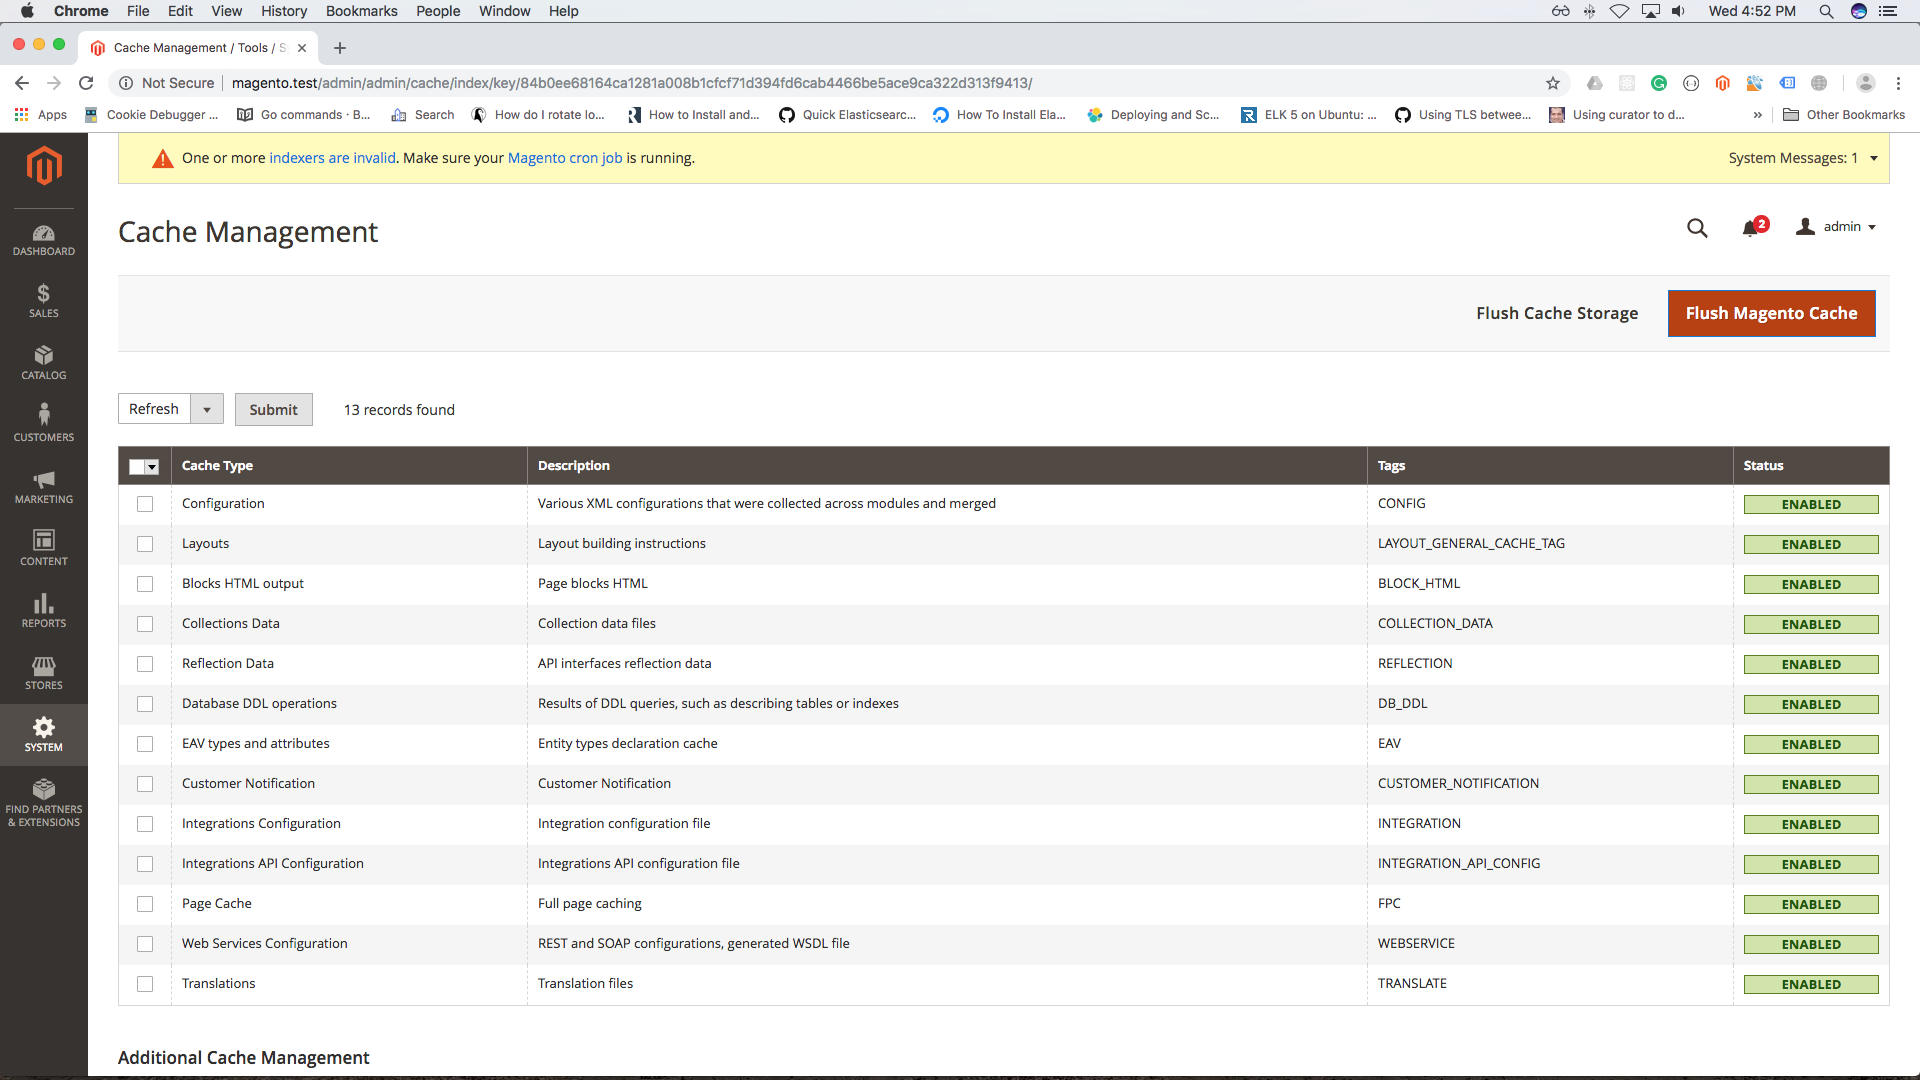Open the Sales menu in sidebar
The image size is (1920, 1080).
click(43, 301)
